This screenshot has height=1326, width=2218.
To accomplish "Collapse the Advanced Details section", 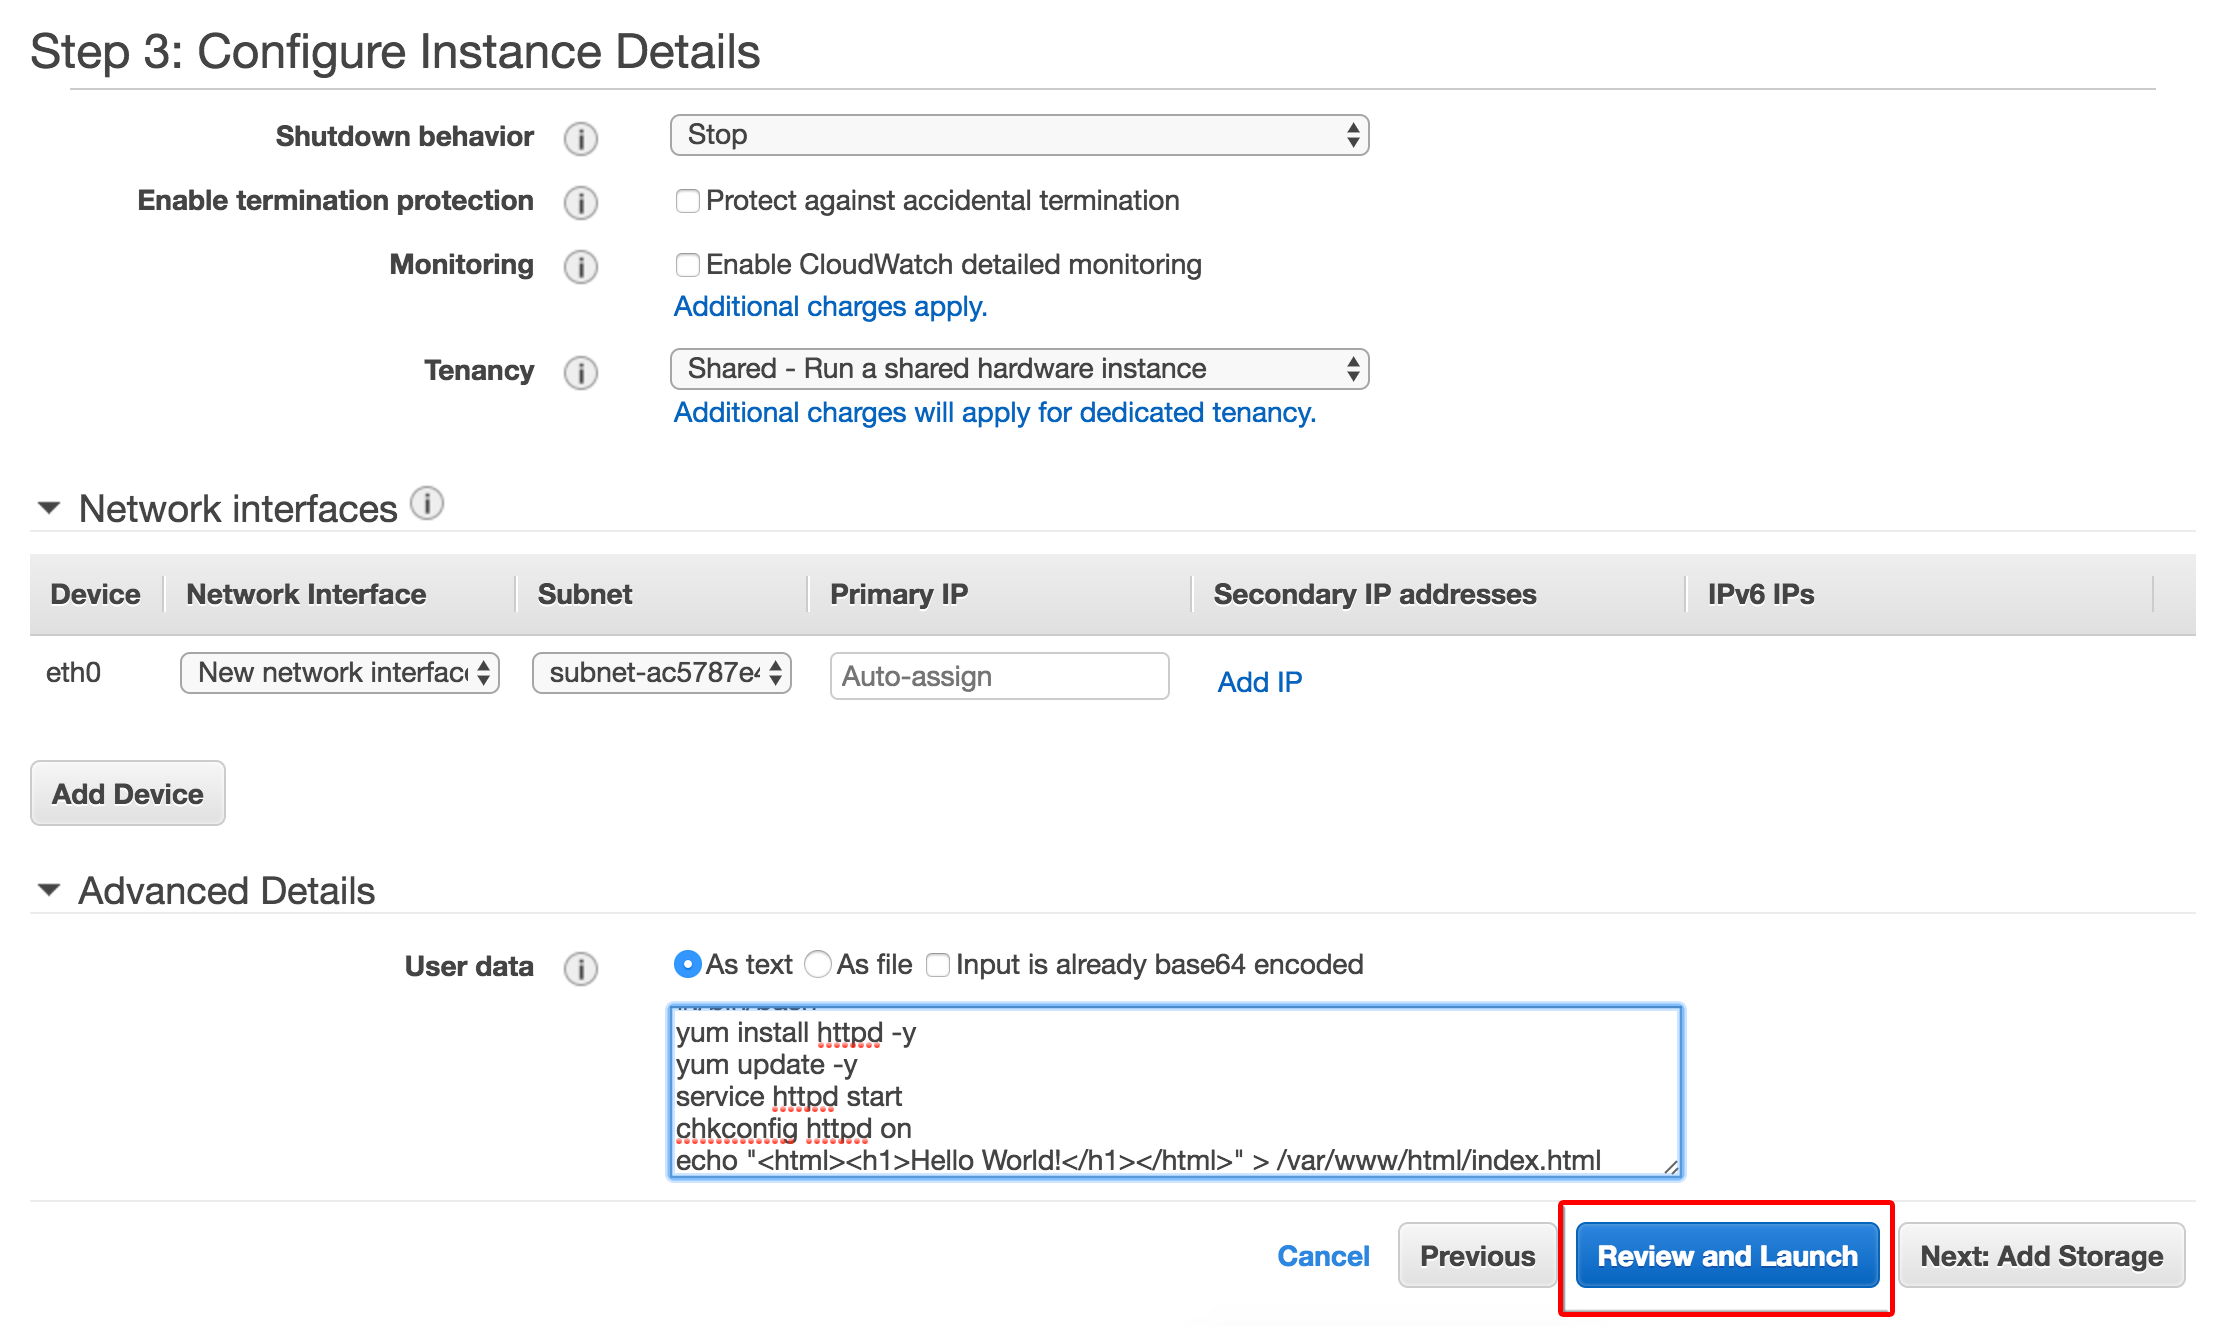I will pos(48,889).
